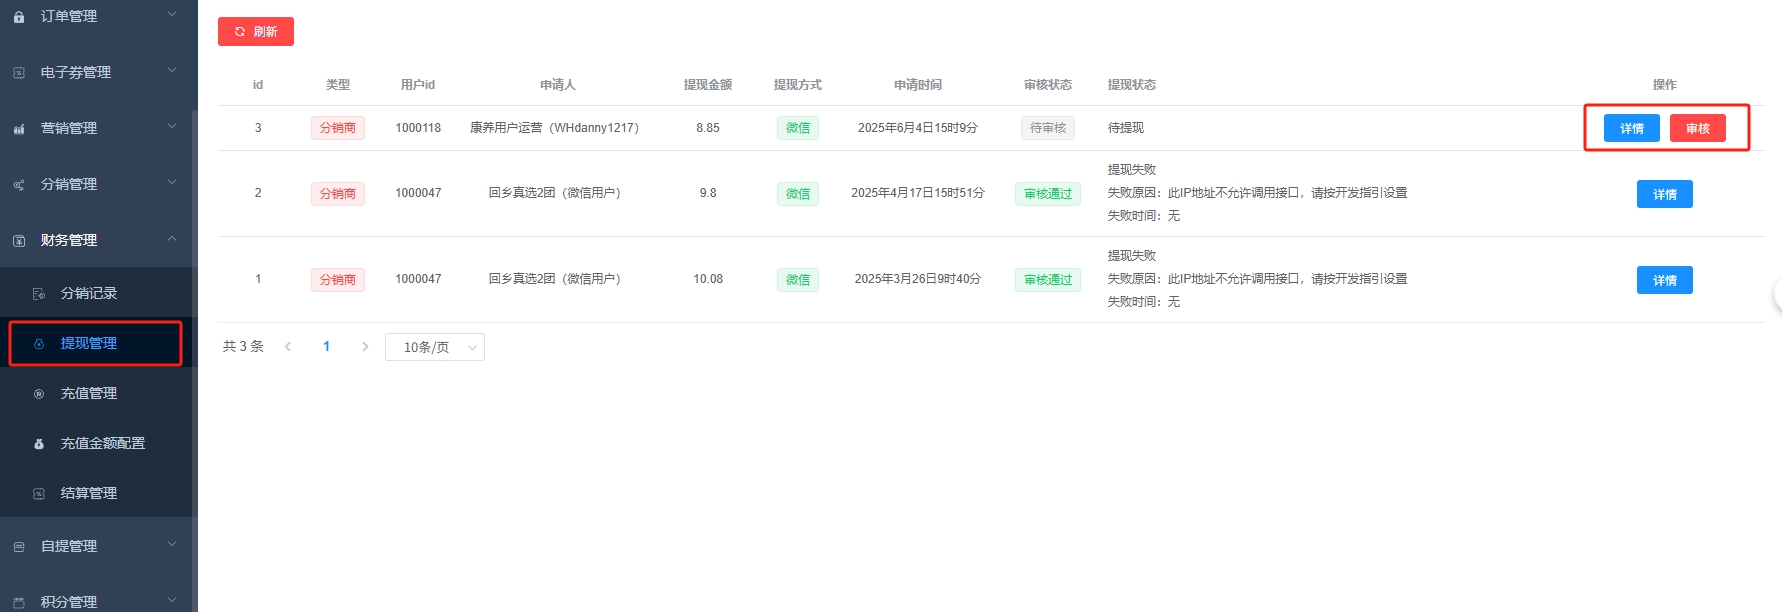Go to 结算管理 in the sidebar
This screenshot has width=1782, height=612.
[x=89, y=494]
